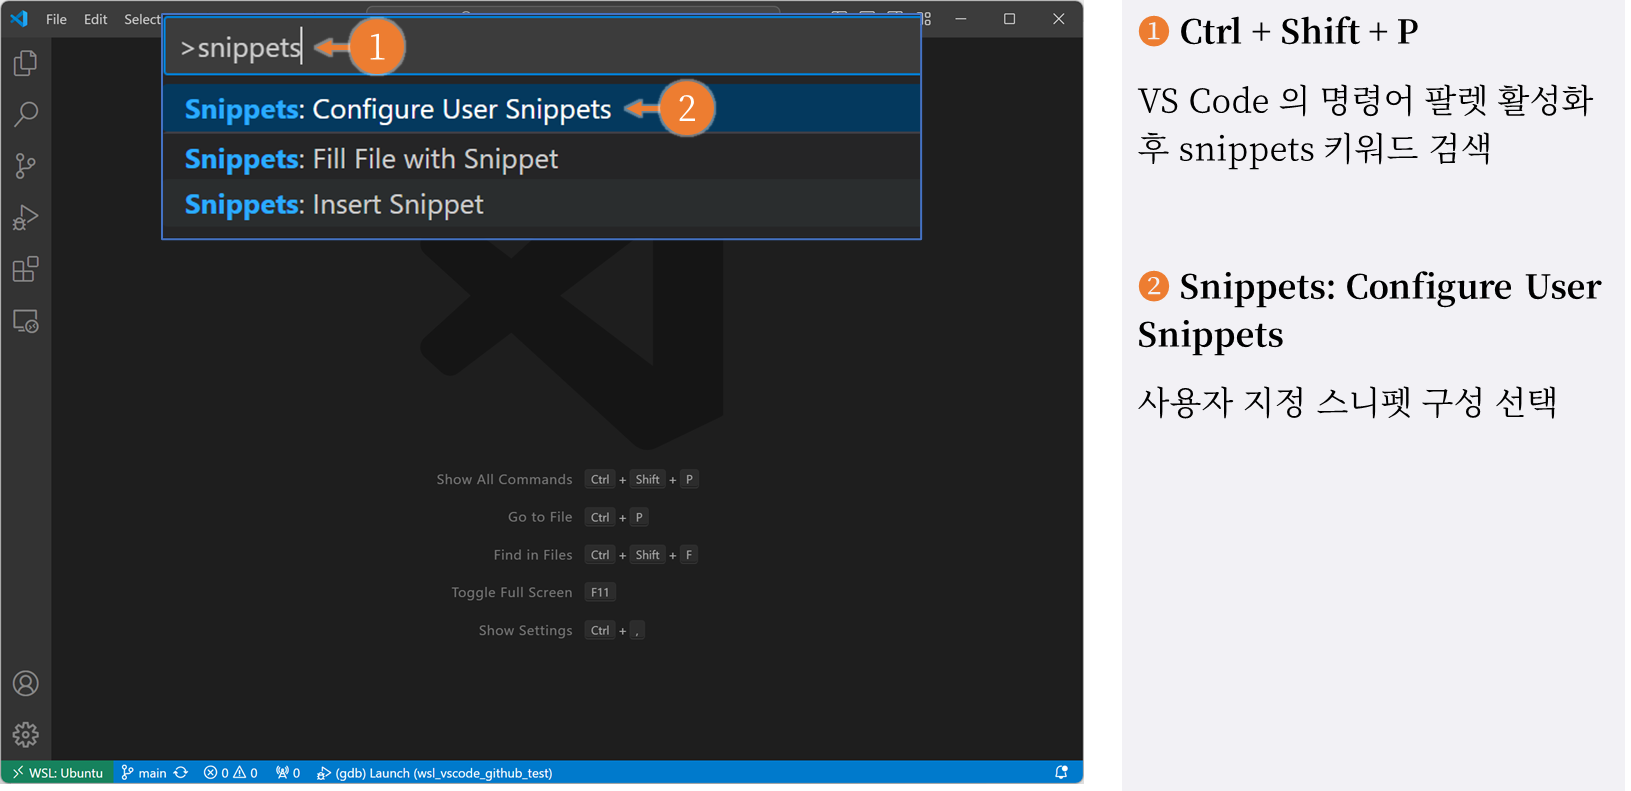Viewport: 1631px width, 791px height.
Task: Click the forwarded ports indicator showing 0
Action: 288,773
